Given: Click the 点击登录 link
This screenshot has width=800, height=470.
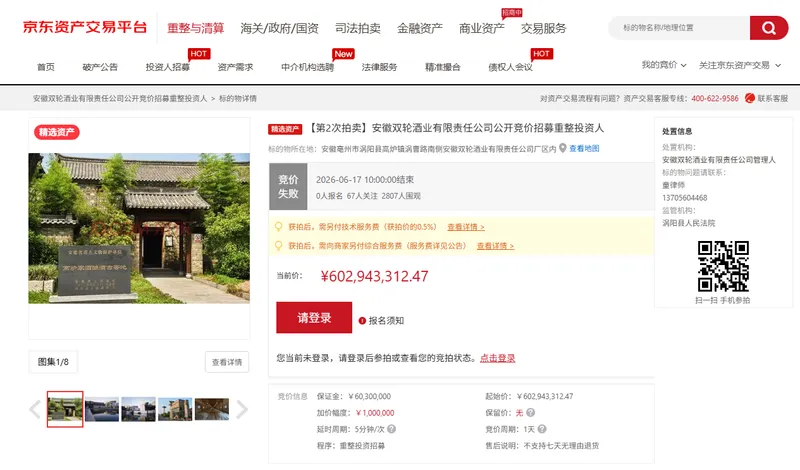Looking at the screenshot, I should point(497,358).
